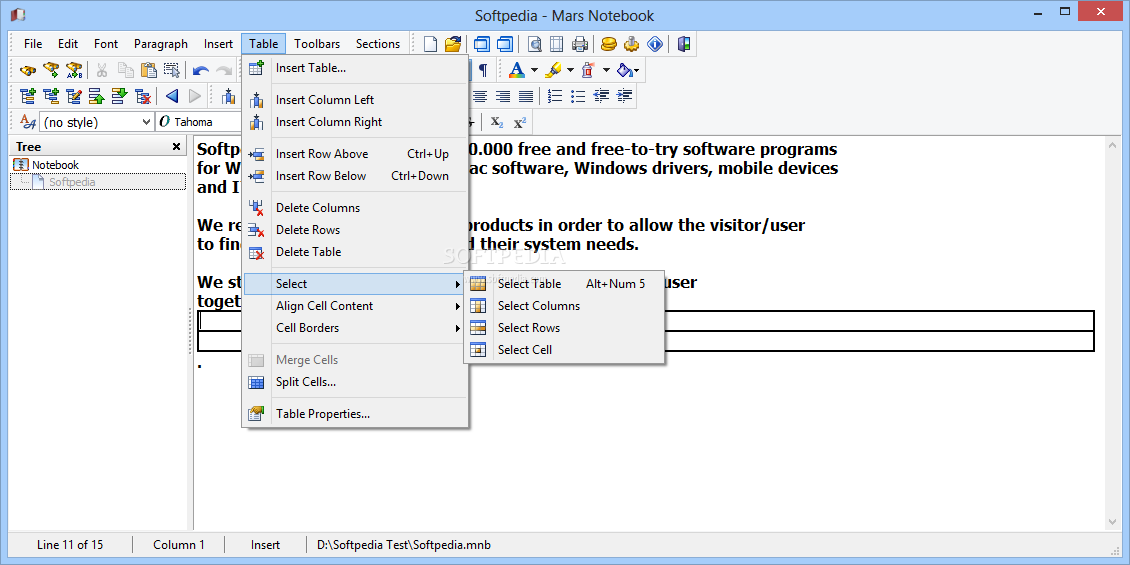
Task: Click Select Table in the submenu
Action: (564, 284)
